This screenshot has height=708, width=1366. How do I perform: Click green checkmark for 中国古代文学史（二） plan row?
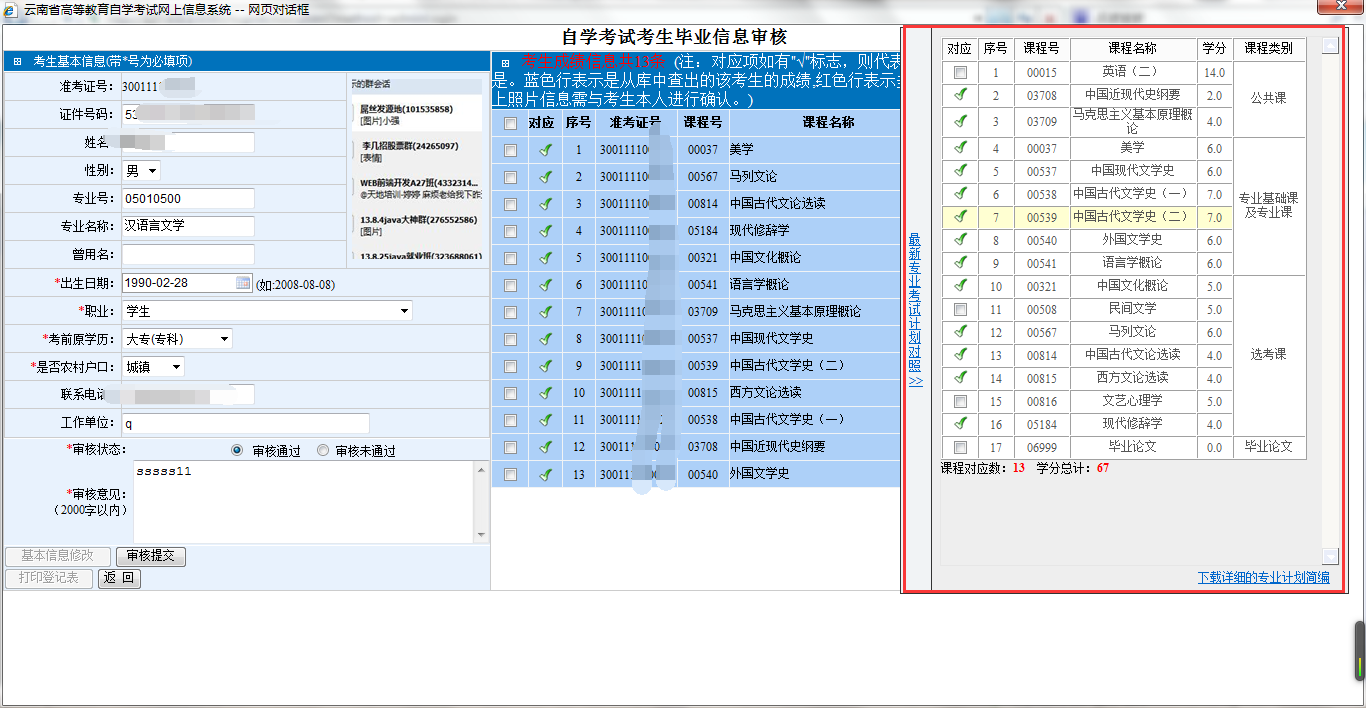pyautogui.click(x=960, y=216)
